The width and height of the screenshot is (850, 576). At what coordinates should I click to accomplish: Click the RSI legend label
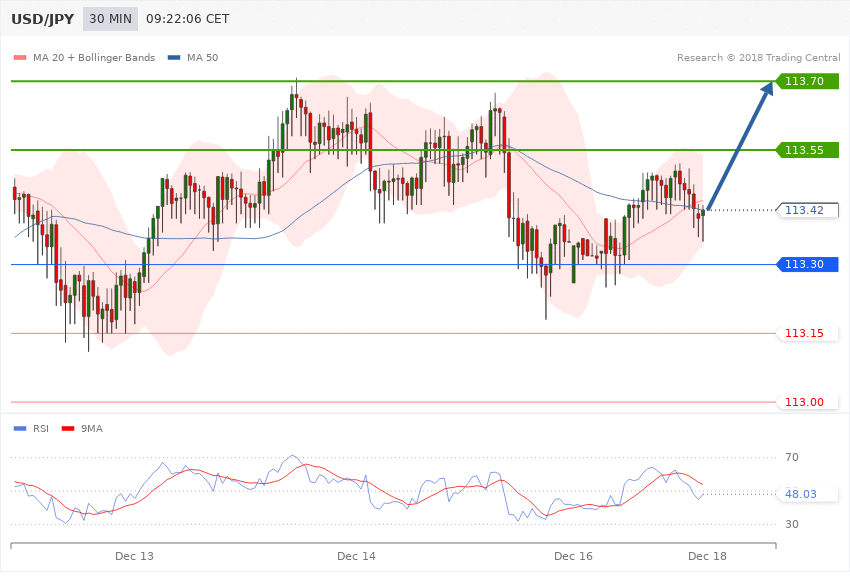41,429
